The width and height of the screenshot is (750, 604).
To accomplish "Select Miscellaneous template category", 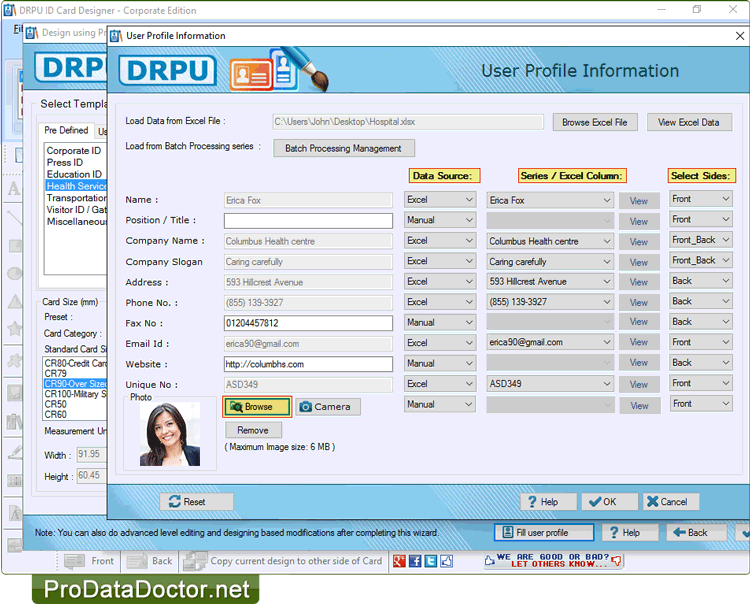I will (x=76, y=222).
